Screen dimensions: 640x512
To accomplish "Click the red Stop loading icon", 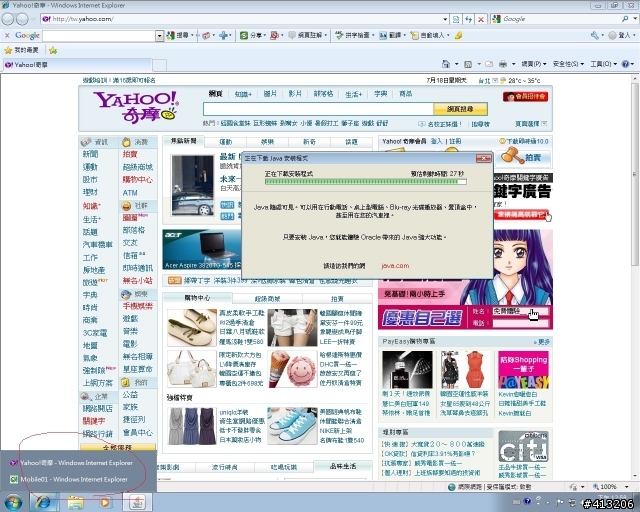I will pyautogui.click(x=481, y=19).
